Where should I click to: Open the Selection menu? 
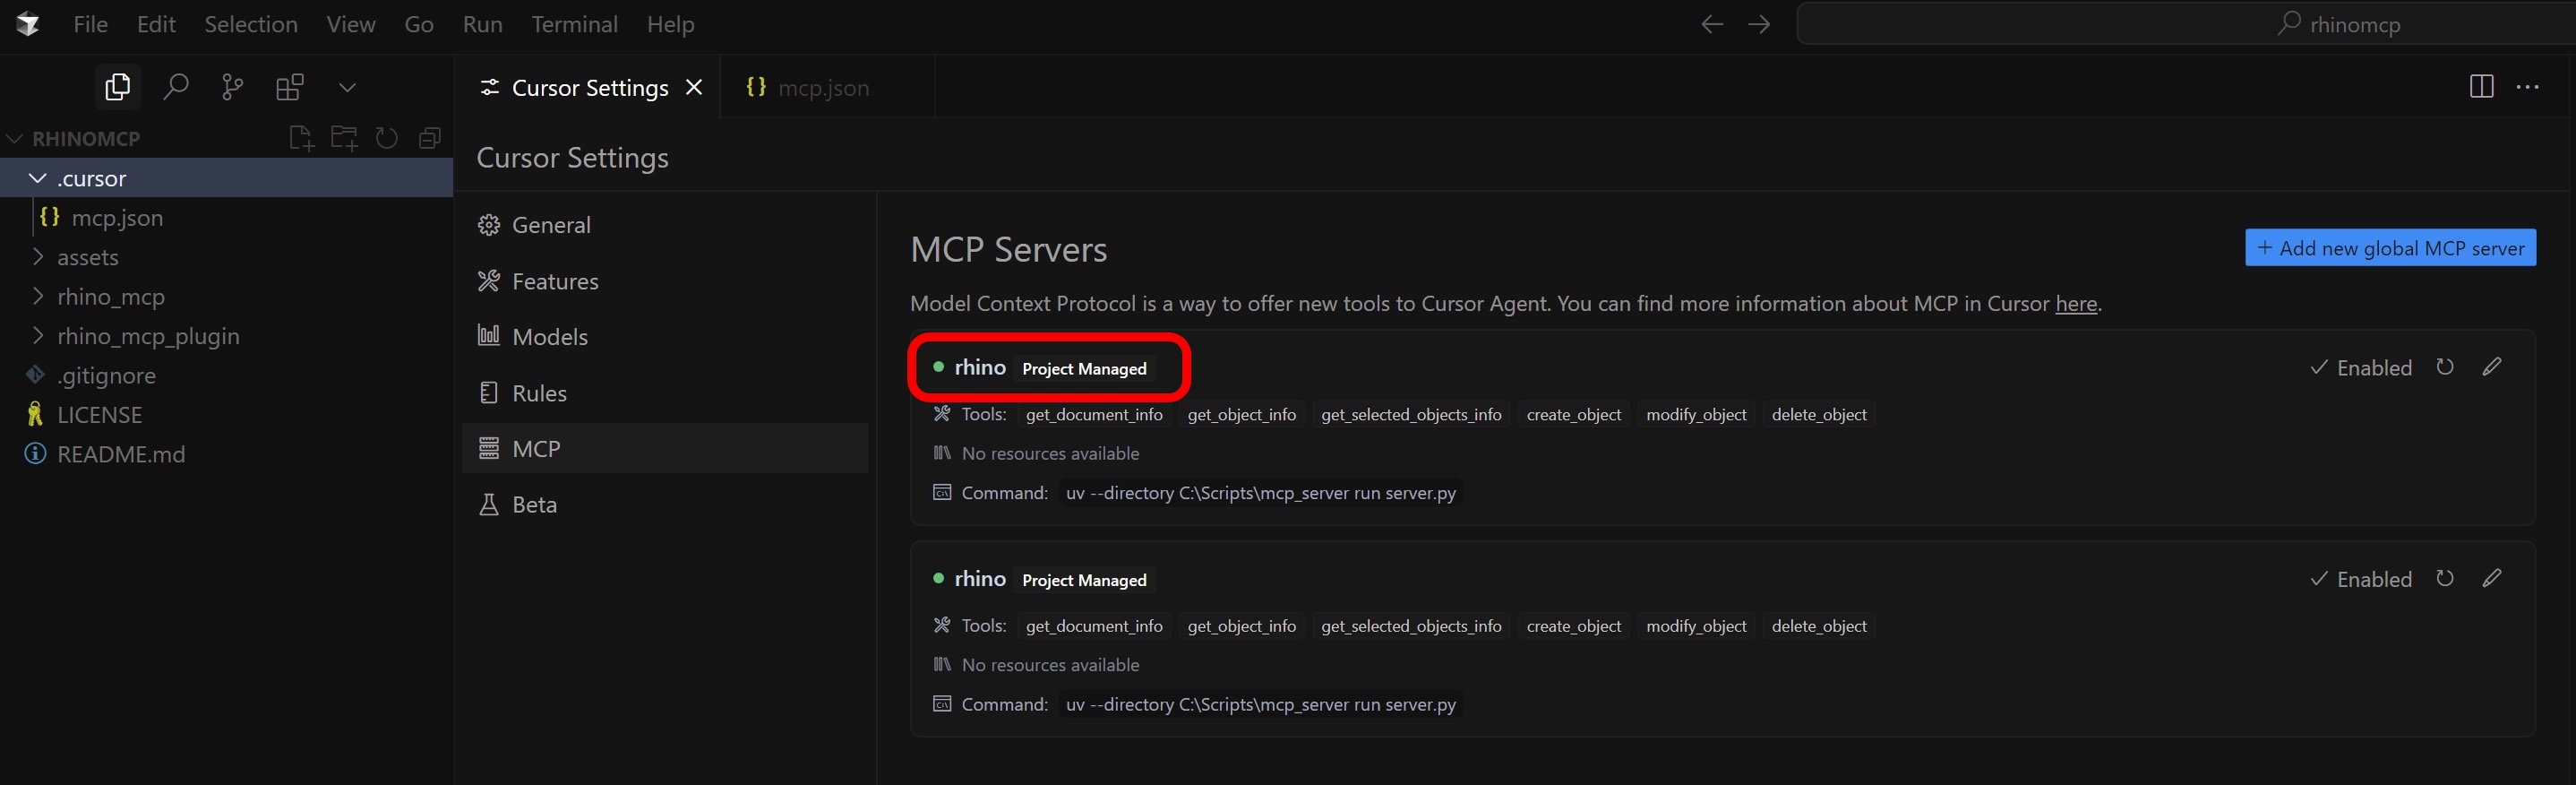click(x=250, y=24)
